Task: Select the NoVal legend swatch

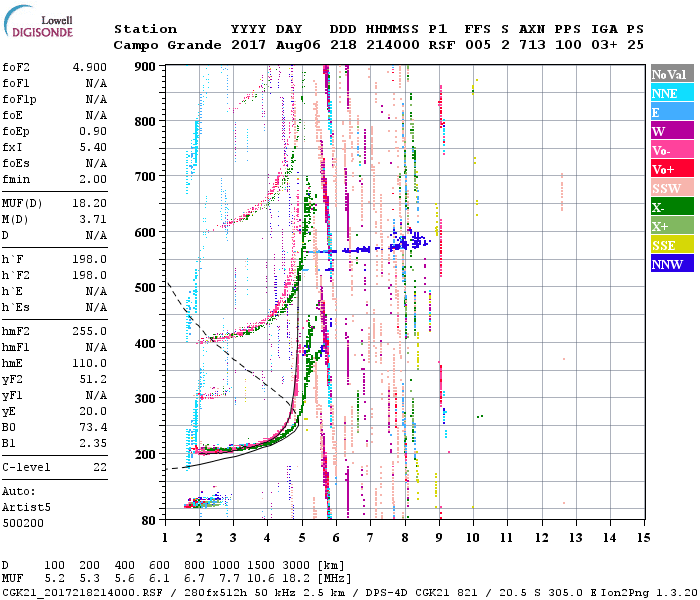Action: click(672, 74)
